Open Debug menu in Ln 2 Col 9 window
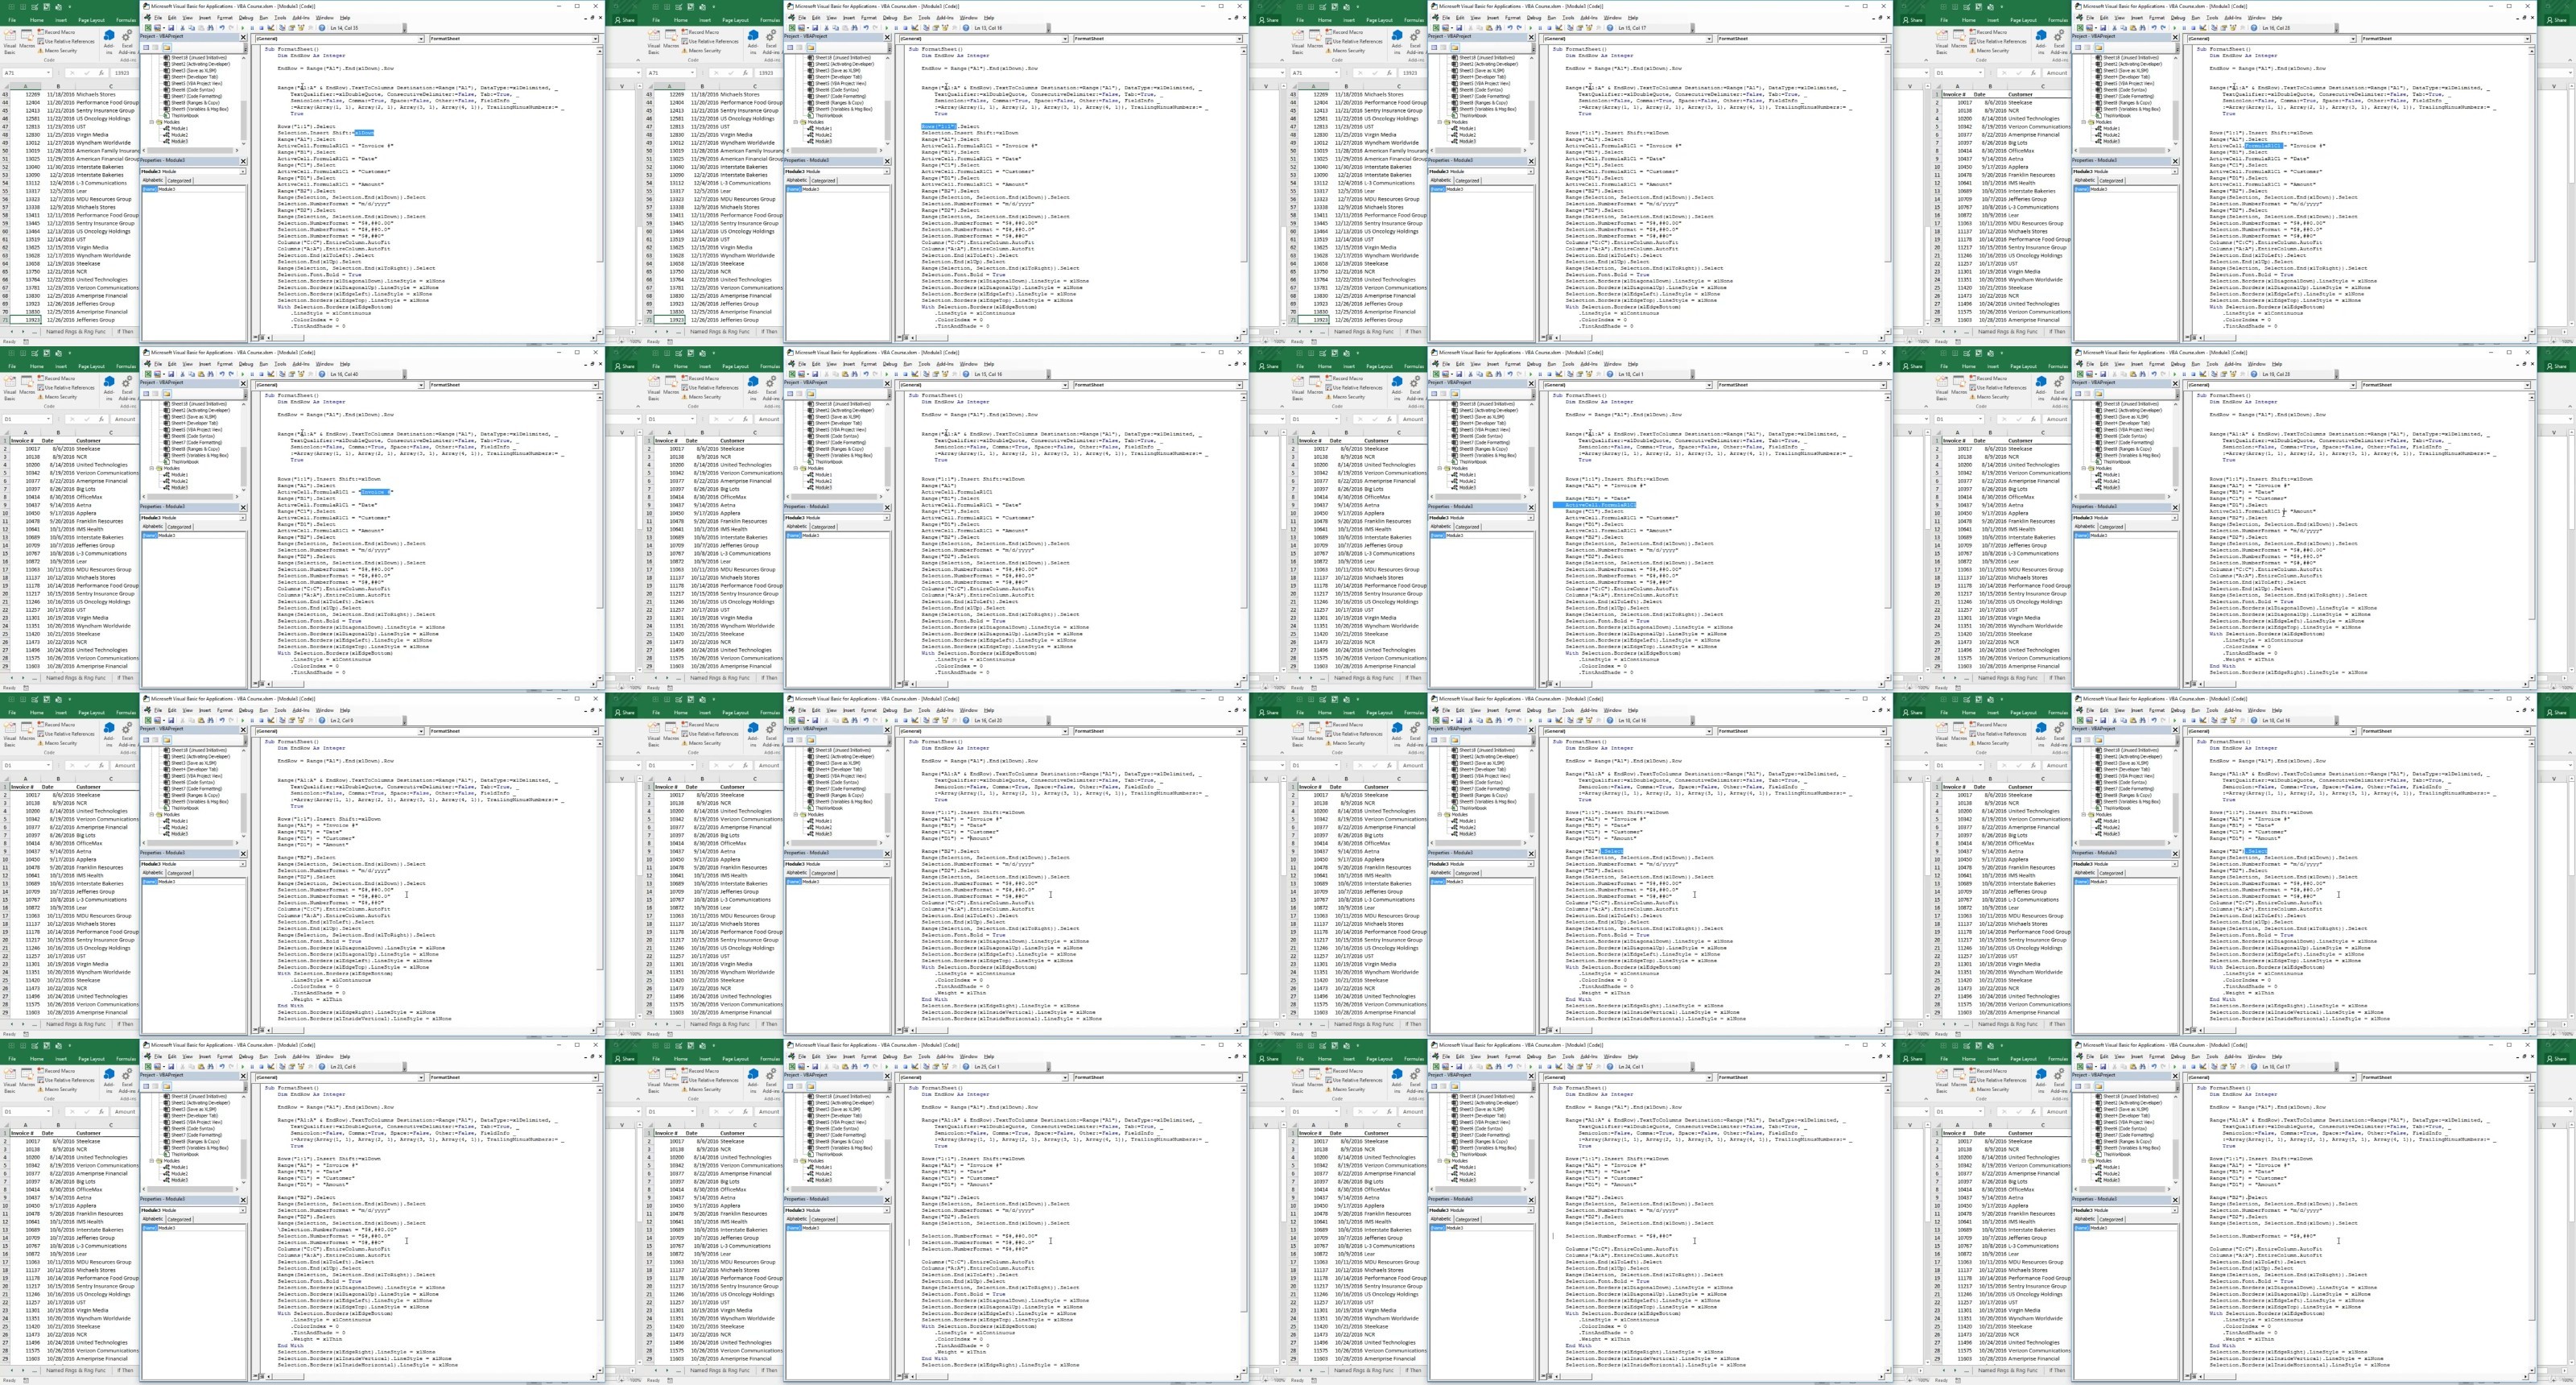Viewport: 2576px width, 1385px height. pos(247,711)
